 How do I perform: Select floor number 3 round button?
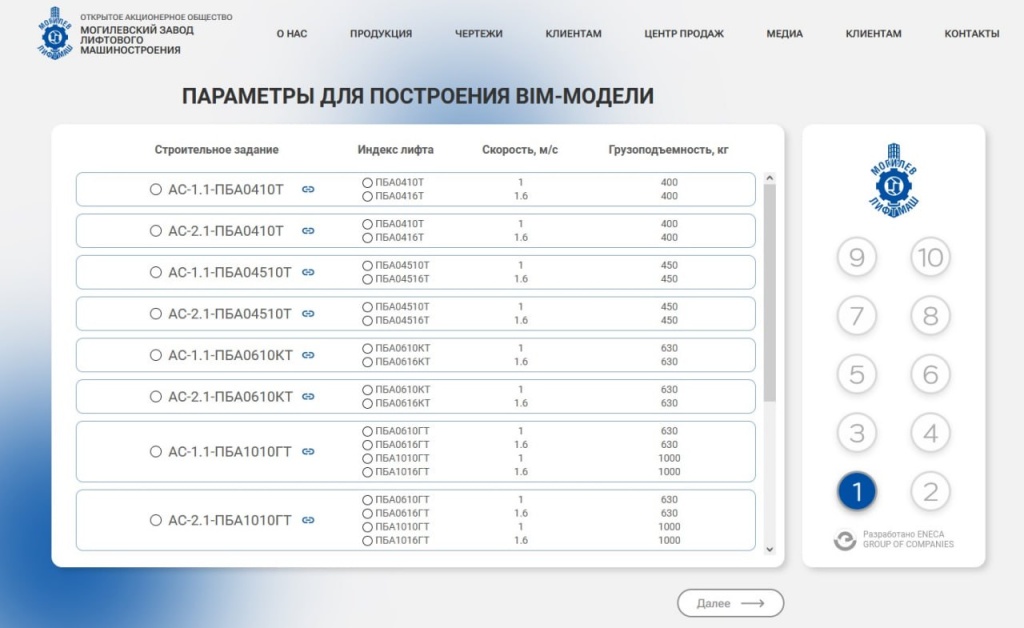856,433
